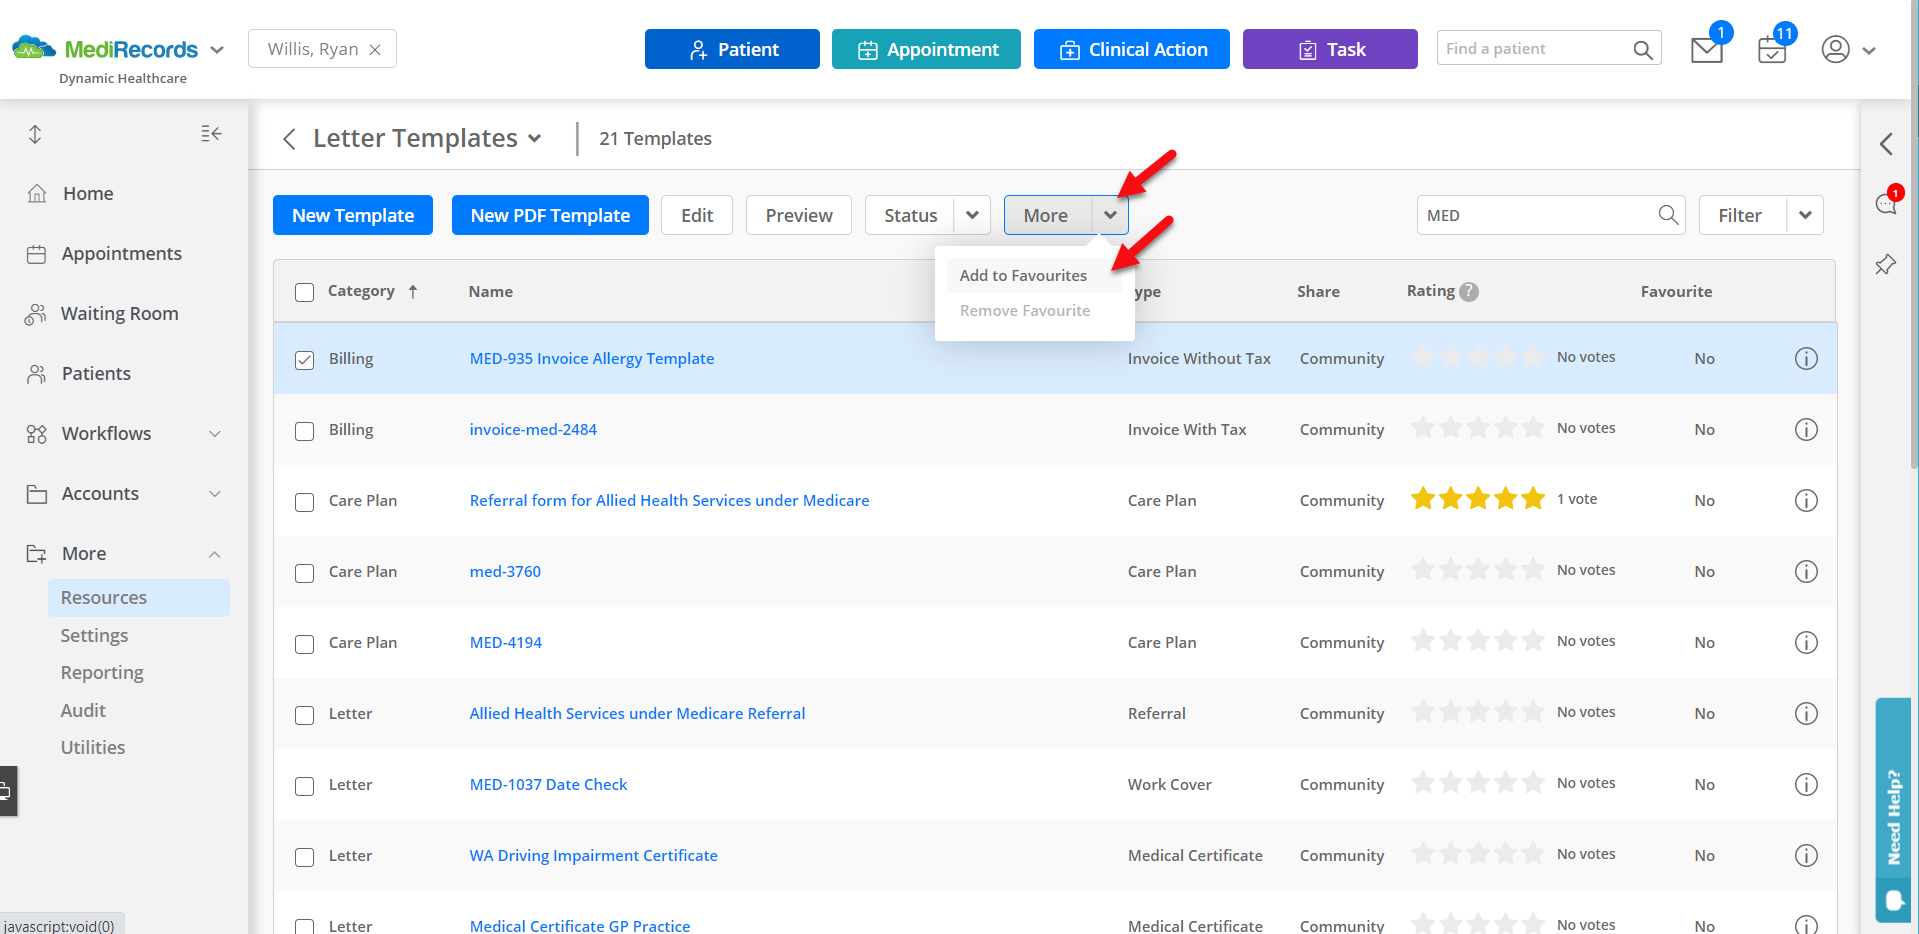1919x934 pixels.
Task: Expand the Workflows sidebar section
Action: (215, 434)
